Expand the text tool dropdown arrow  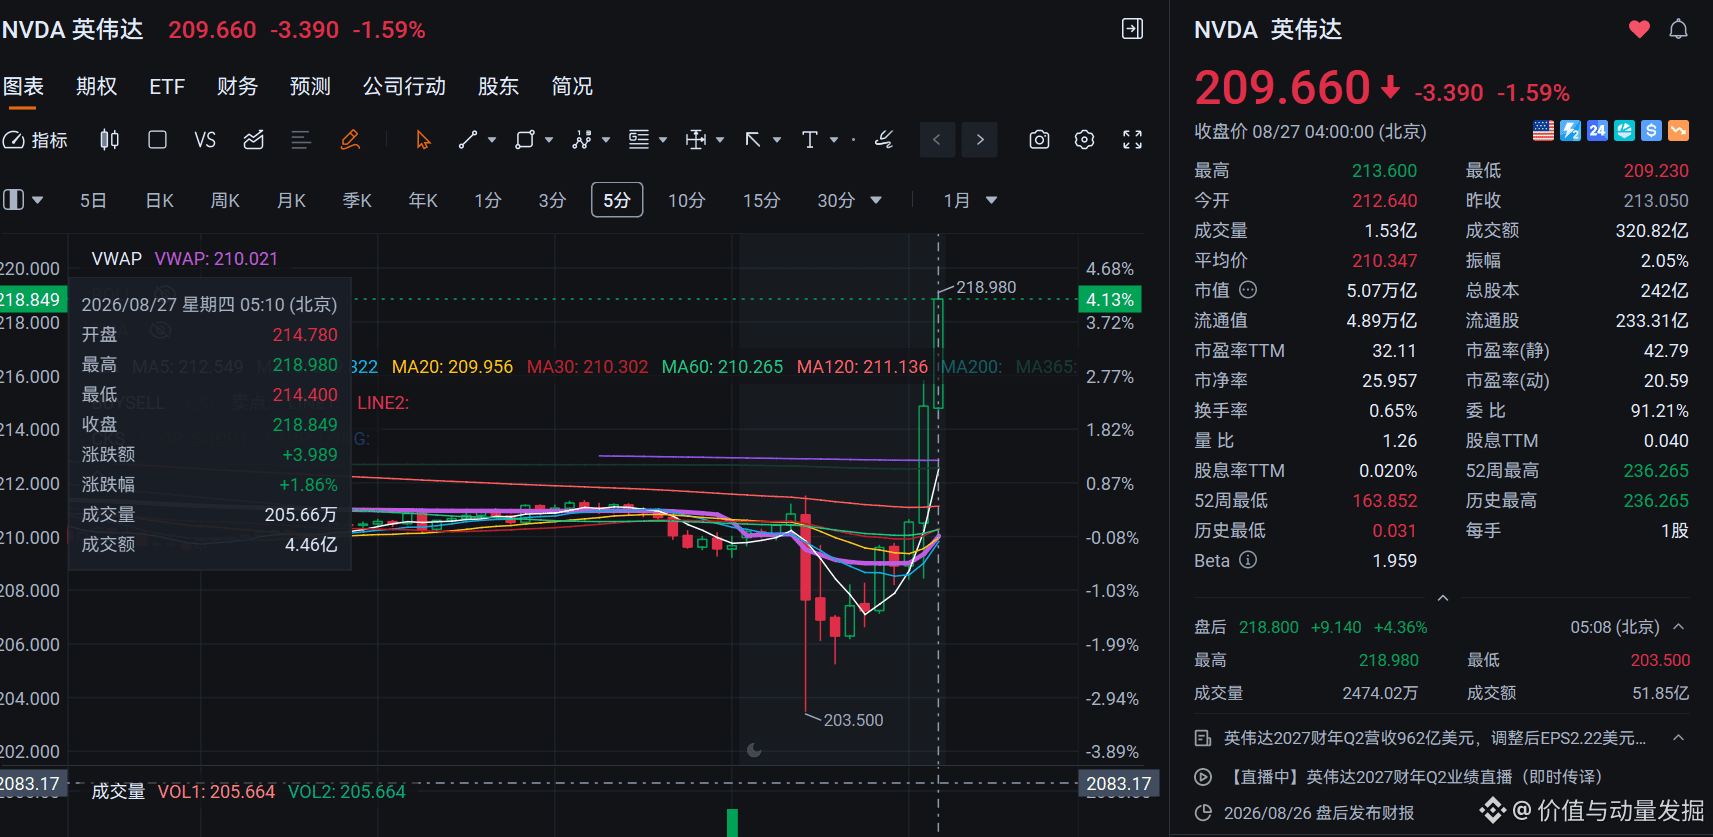click(x=834, y=140)
